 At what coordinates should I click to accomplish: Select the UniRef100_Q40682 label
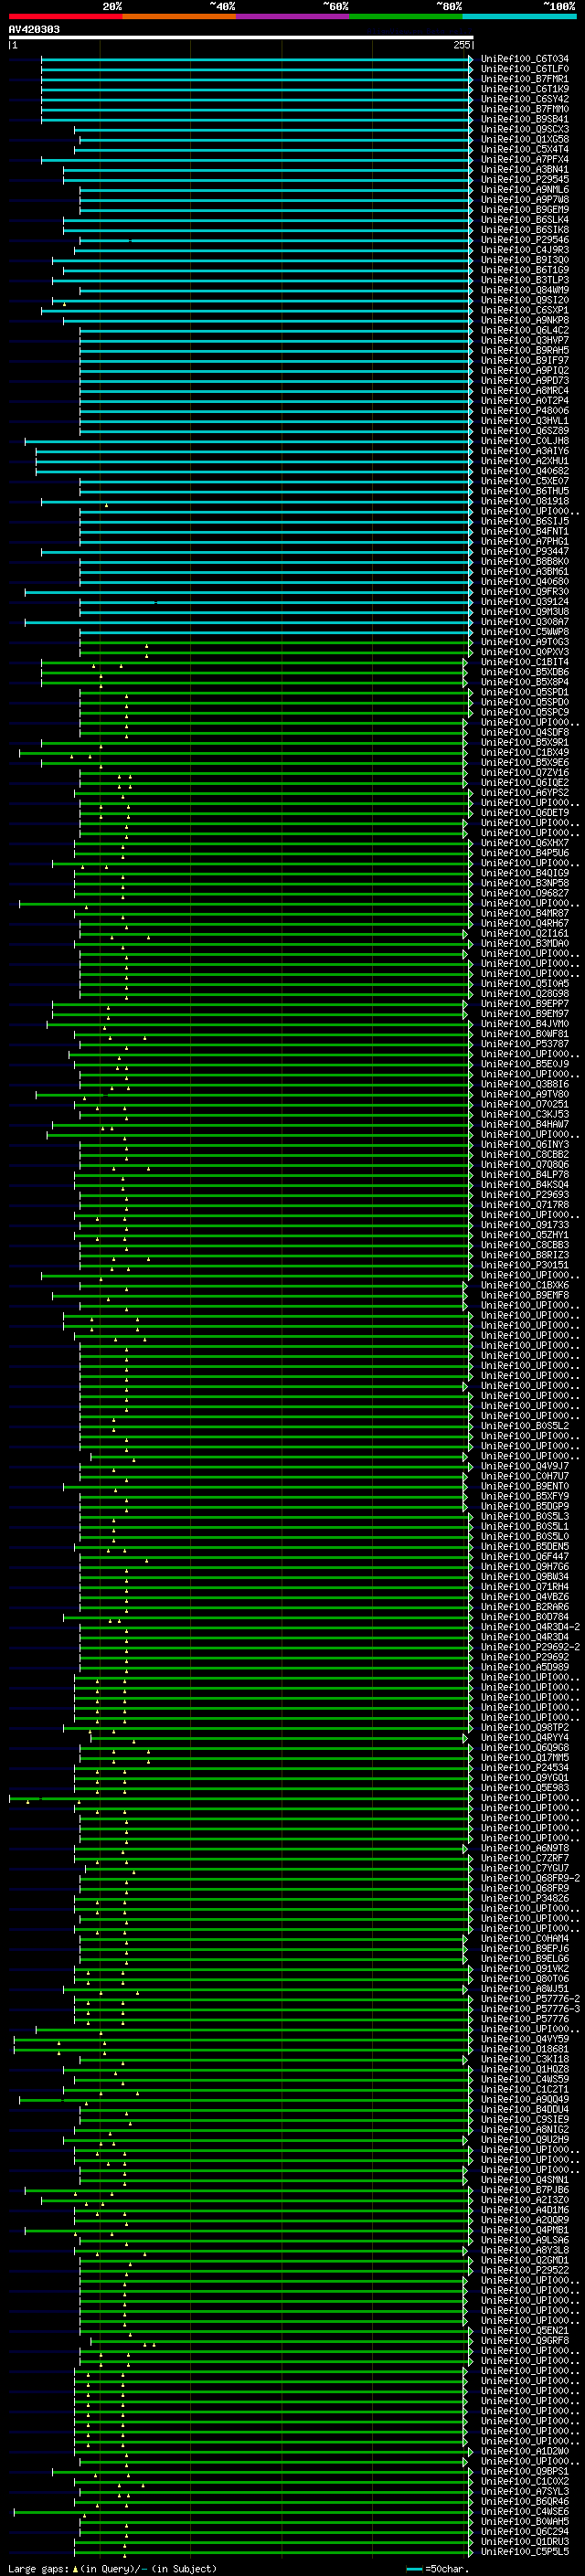[524, 471]
